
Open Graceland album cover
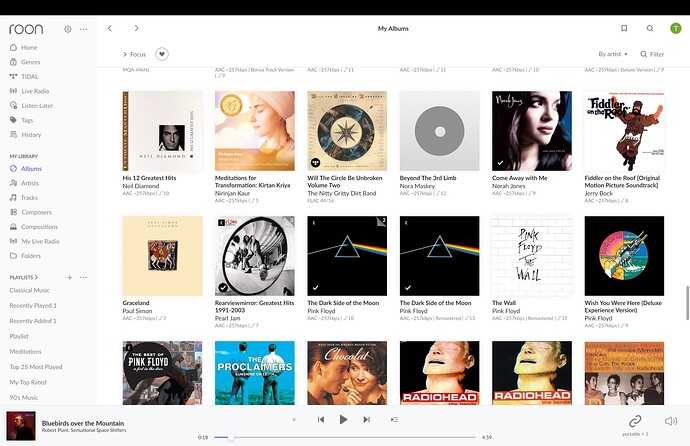[162, 256]
